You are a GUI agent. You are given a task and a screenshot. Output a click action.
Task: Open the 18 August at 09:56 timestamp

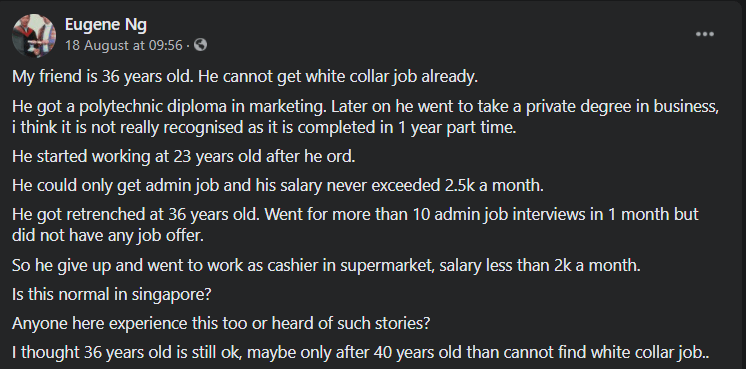click(x=124, y=45)
